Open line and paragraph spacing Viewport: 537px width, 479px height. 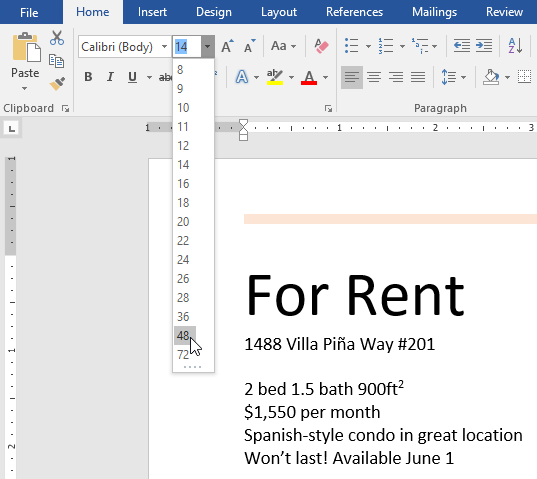click(449, 77)
